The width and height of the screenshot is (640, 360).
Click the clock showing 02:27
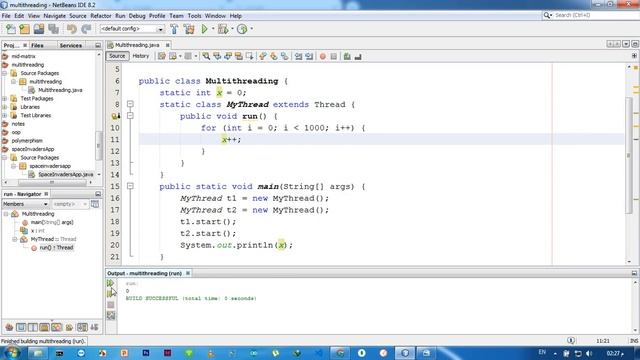click(x=616, y=353)
